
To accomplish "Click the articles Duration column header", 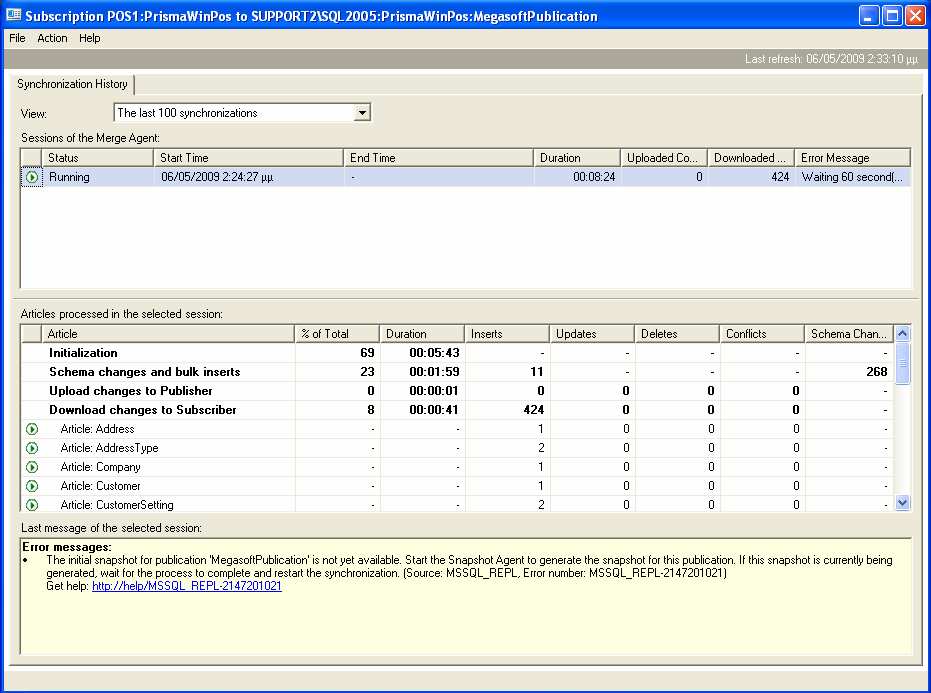I will click(x=422, y=334).
